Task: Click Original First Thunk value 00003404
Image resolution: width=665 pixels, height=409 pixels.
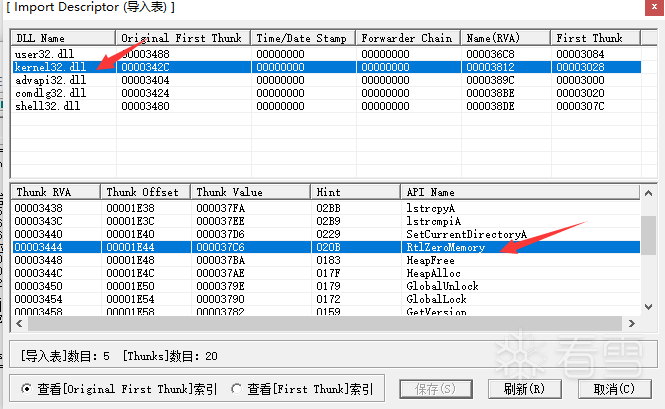Action: [145, 80]
